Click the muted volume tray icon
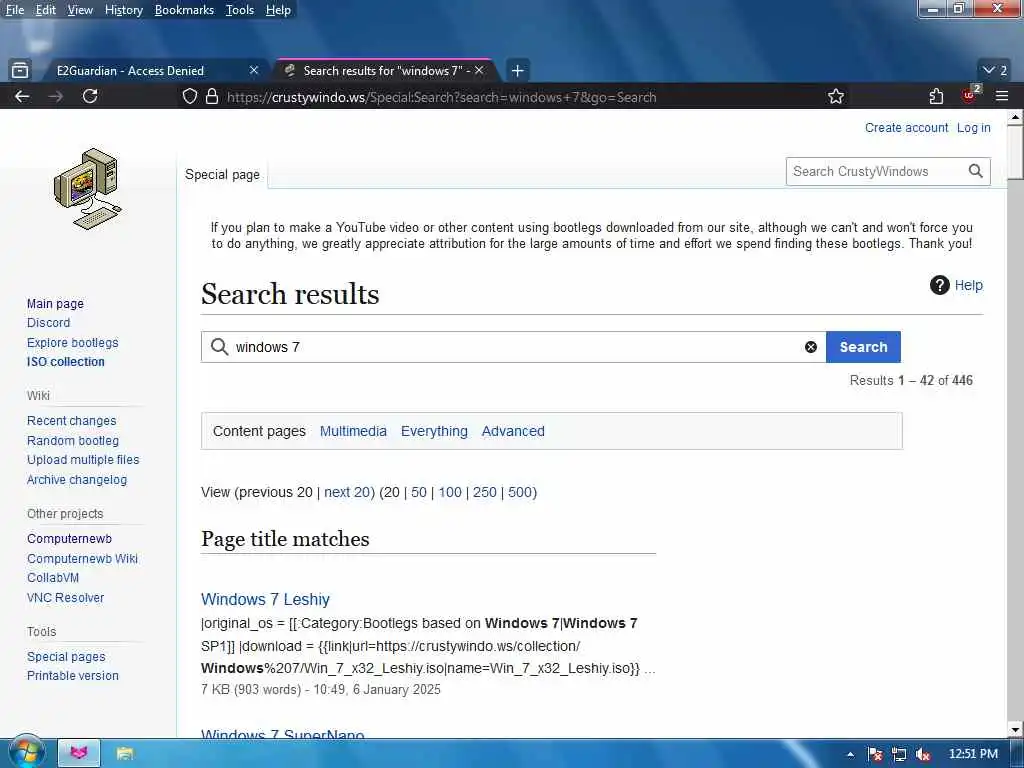1024x768 pixels. tap(923, 754)
